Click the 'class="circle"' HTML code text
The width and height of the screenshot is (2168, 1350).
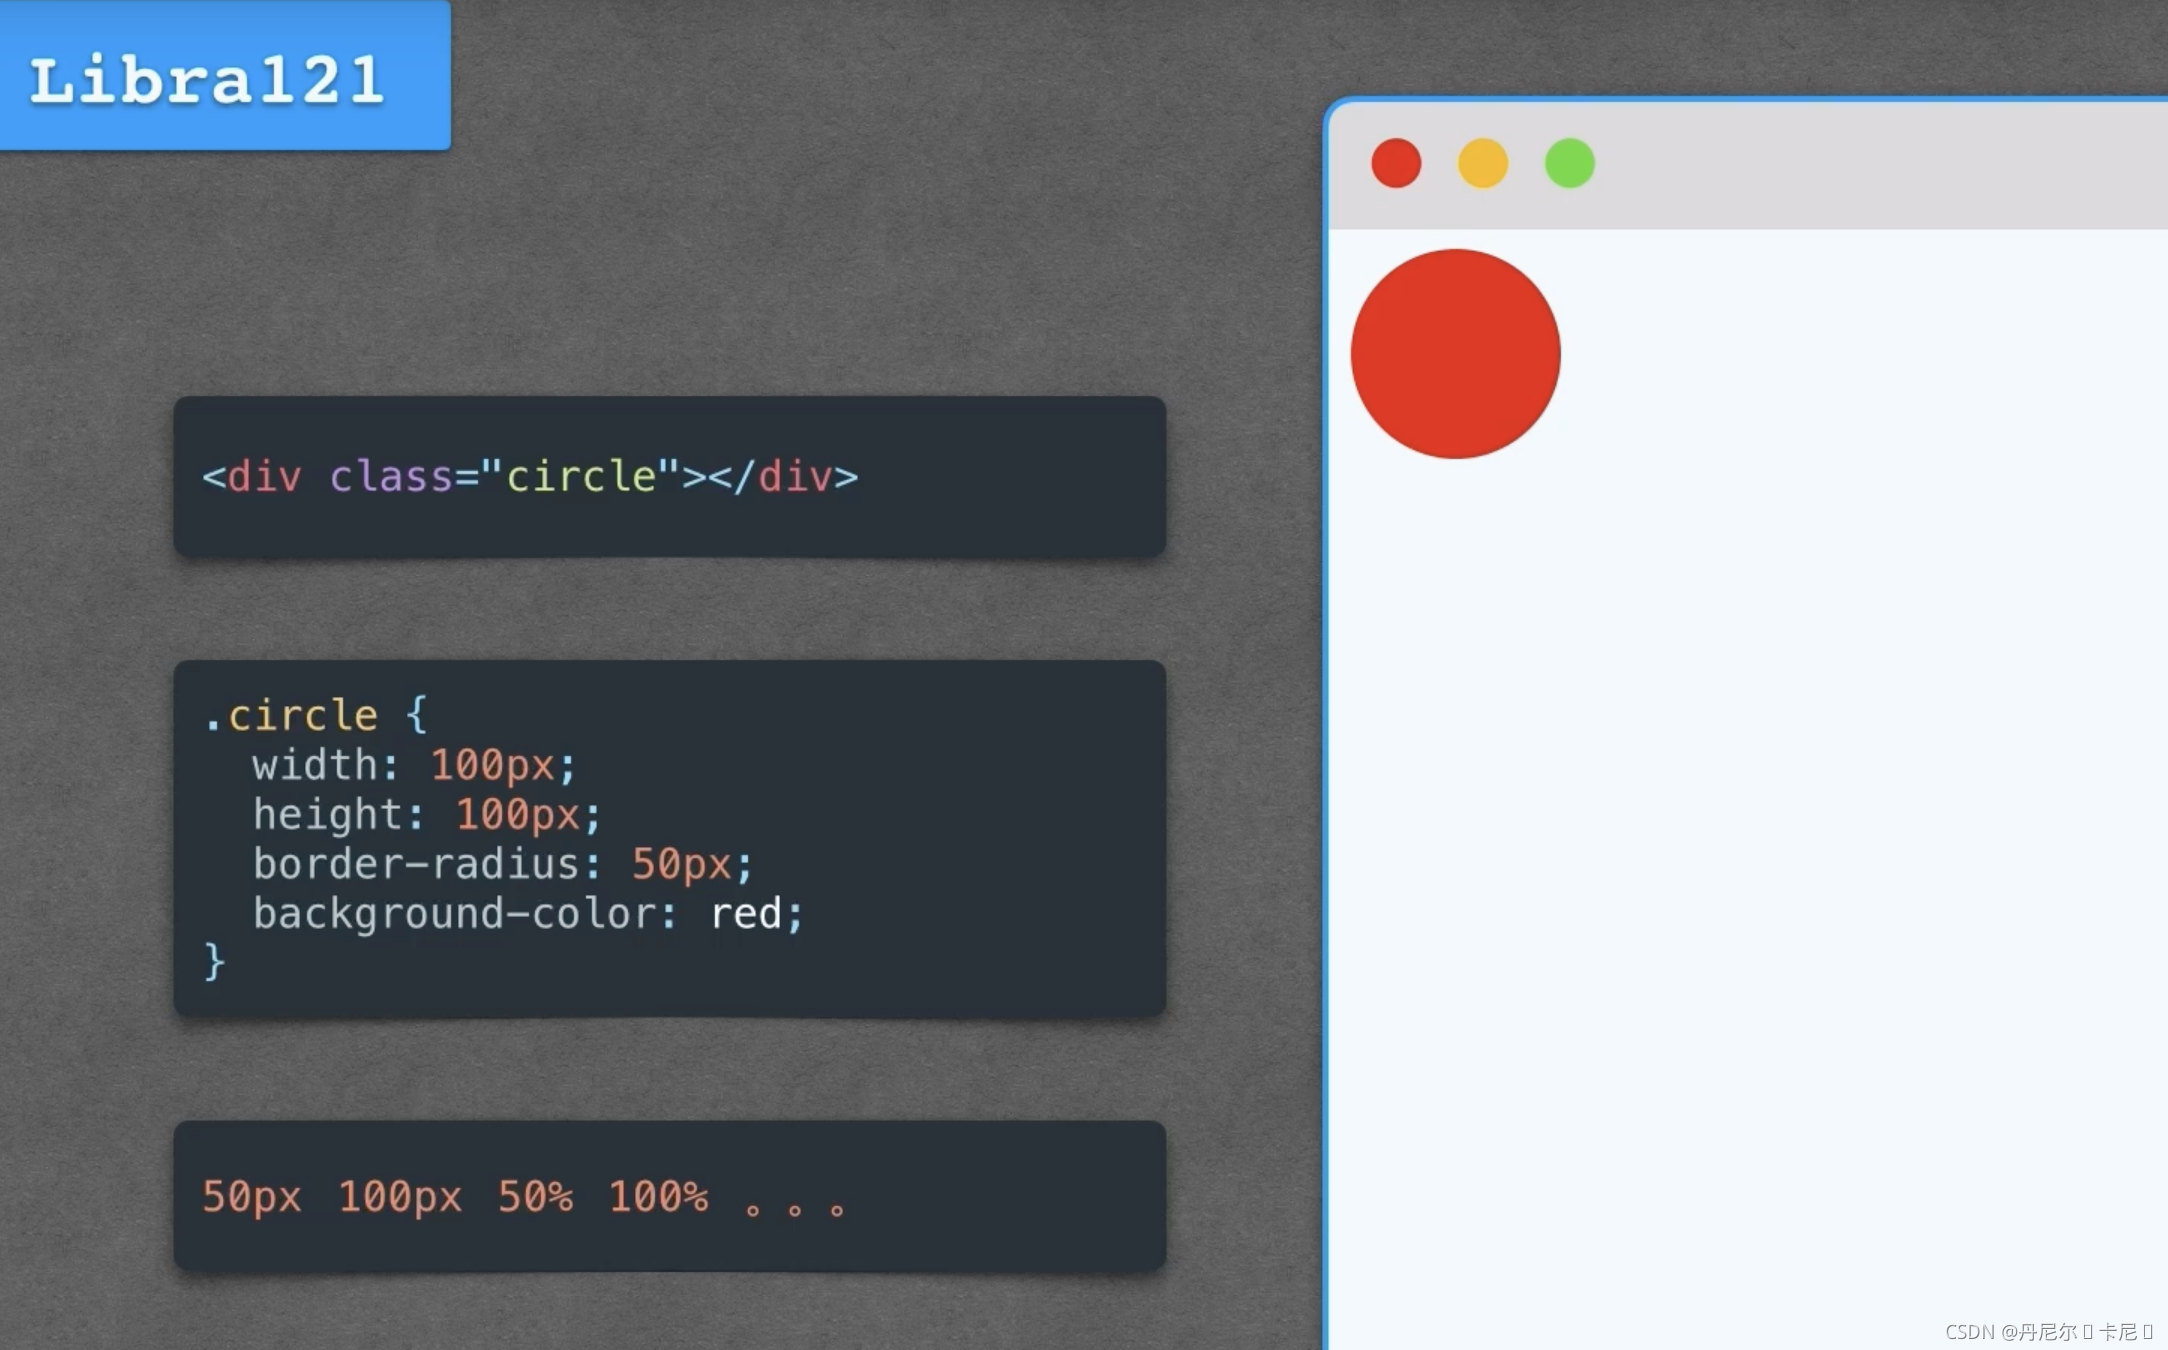click(x=505, y=477)
